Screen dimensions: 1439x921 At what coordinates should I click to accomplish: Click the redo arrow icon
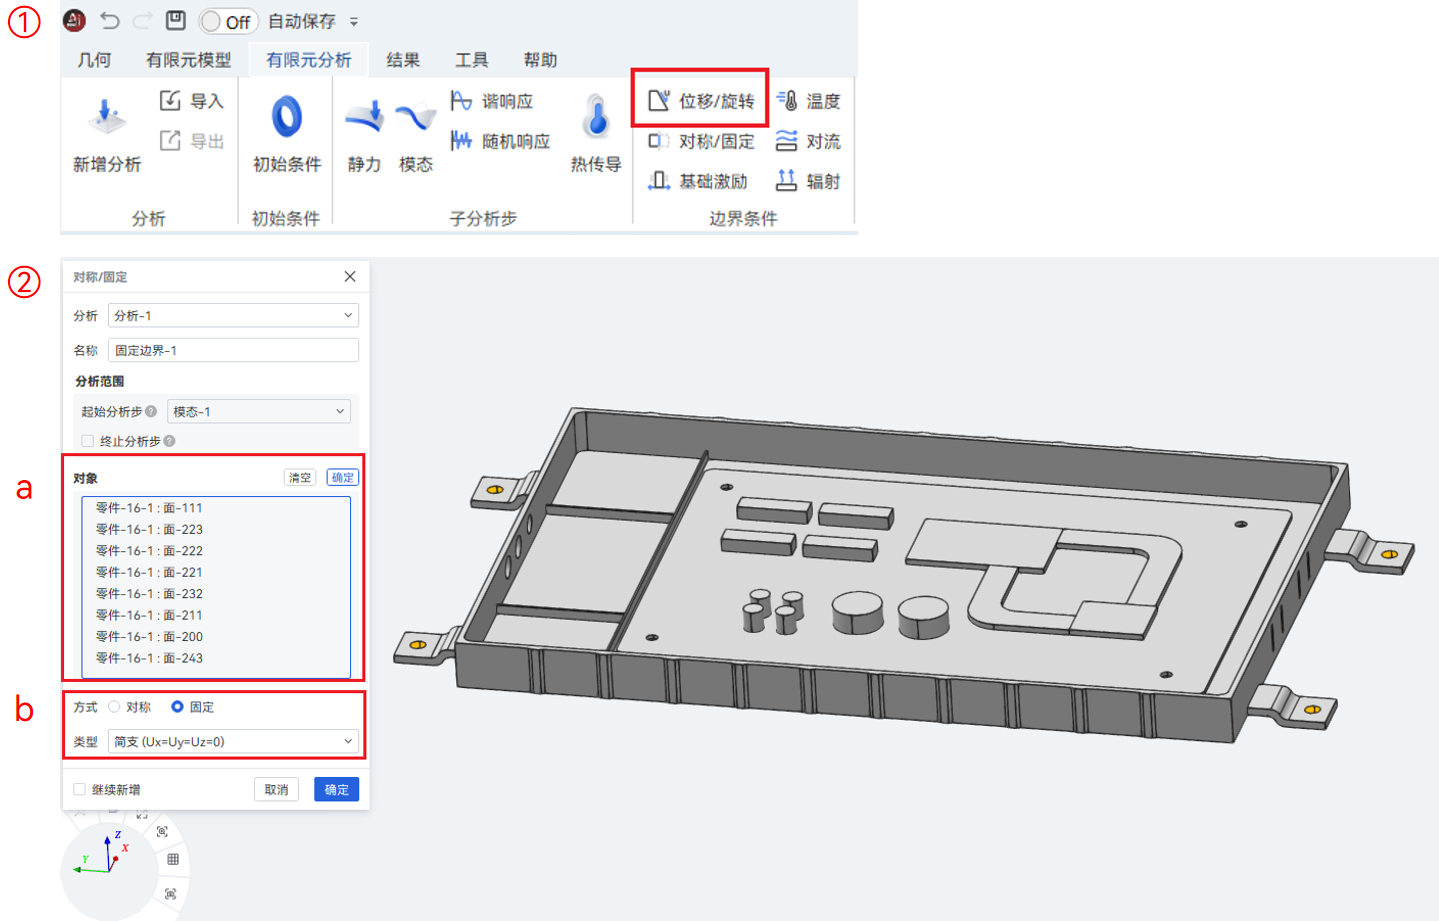click(x=143, y=21)
